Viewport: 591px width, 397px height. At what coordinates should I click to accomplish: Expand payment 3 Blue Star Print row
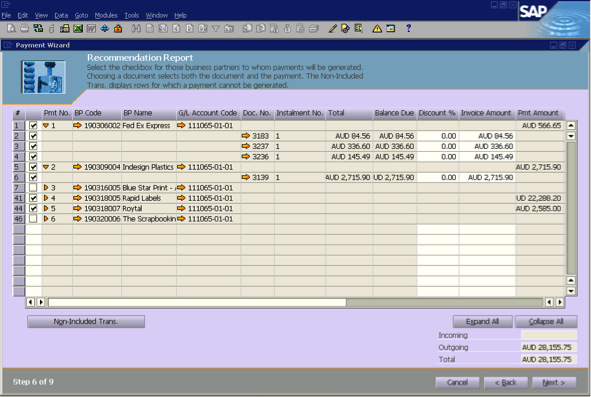pyautogui.click(x=46, y=187)
